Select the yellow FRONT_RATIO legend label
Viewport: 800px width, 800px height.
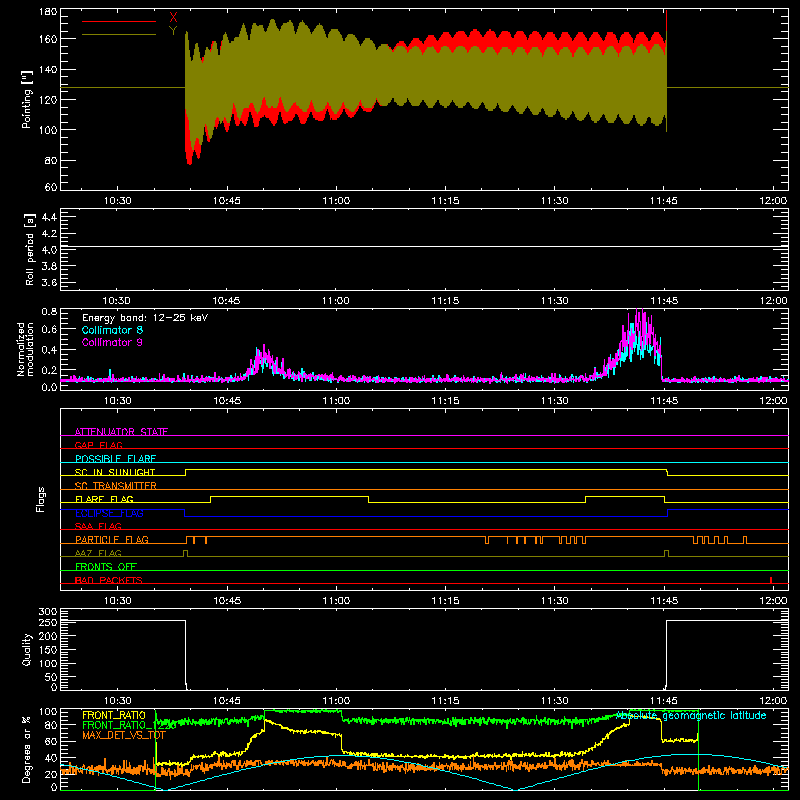pyautogui.click(x=114, y=715)
